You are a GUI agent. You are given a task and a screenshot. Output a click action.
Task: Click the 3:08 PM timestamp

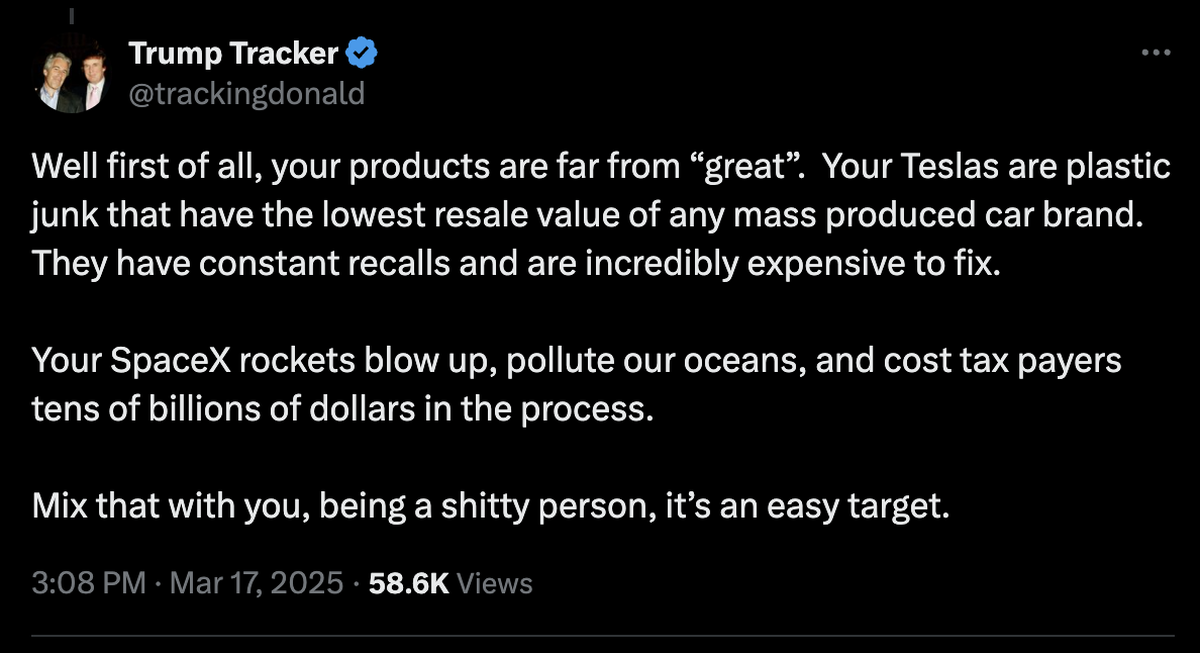(90, 583)
